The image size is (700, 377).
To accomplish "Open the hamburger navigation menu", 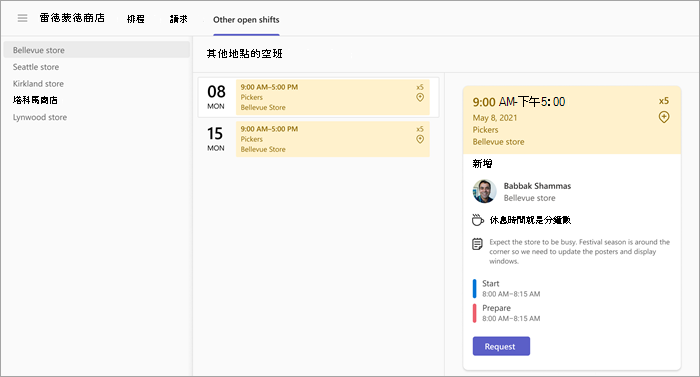I will (22, 18).
